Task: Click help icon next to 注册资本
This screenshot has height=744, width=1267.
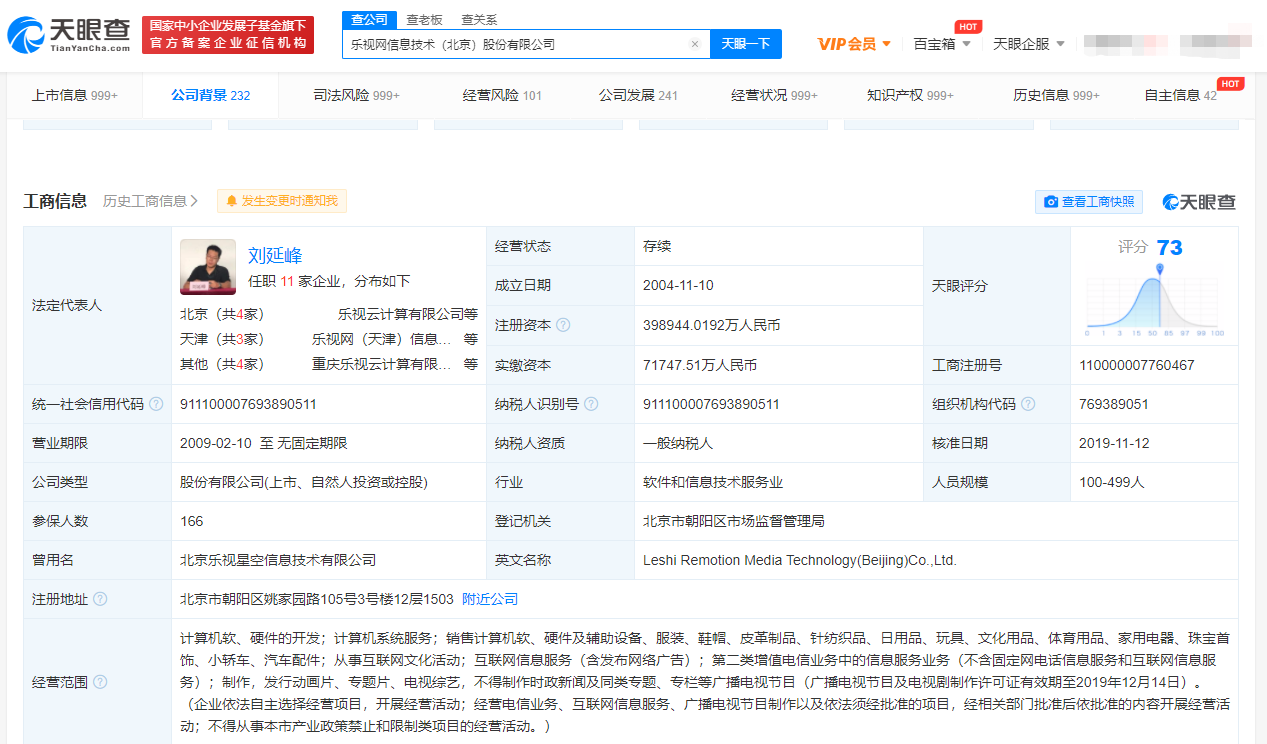Action: click(x=563, y=325)
